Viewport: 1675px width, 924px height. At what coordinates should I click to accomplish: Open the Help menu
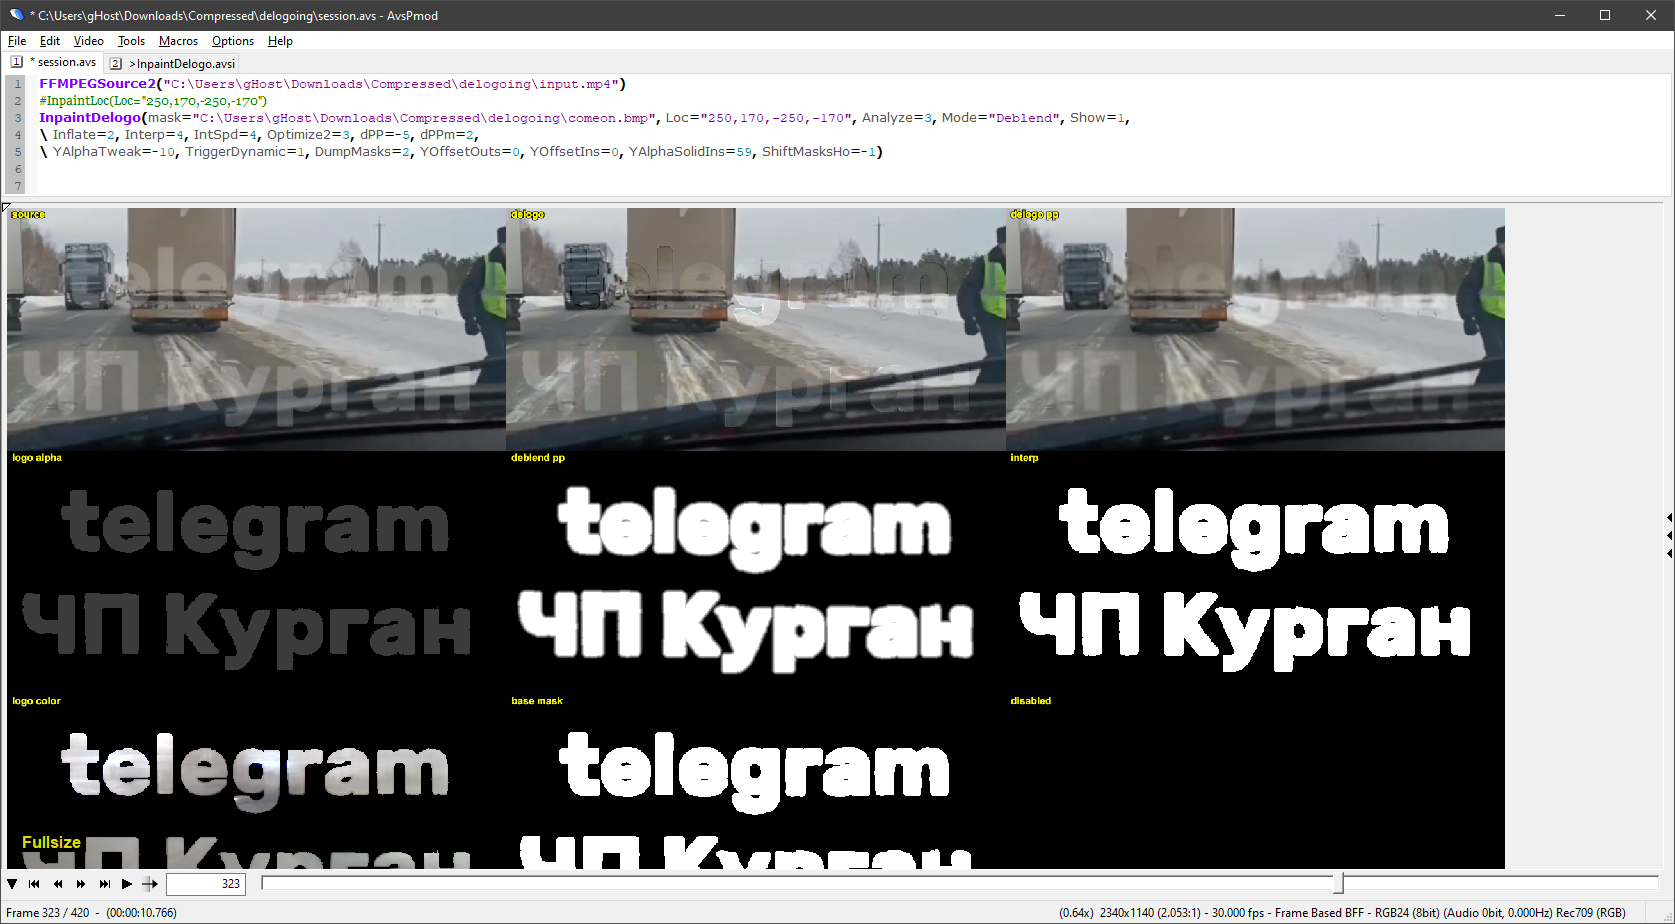click(x=280, y=41)
